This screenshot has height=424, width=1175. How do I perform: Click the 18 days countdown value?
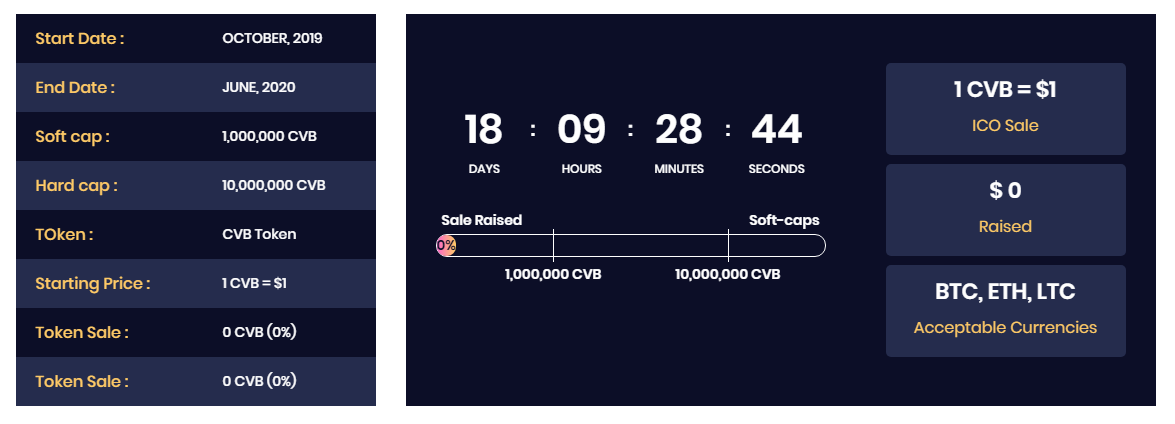[483, 130]
